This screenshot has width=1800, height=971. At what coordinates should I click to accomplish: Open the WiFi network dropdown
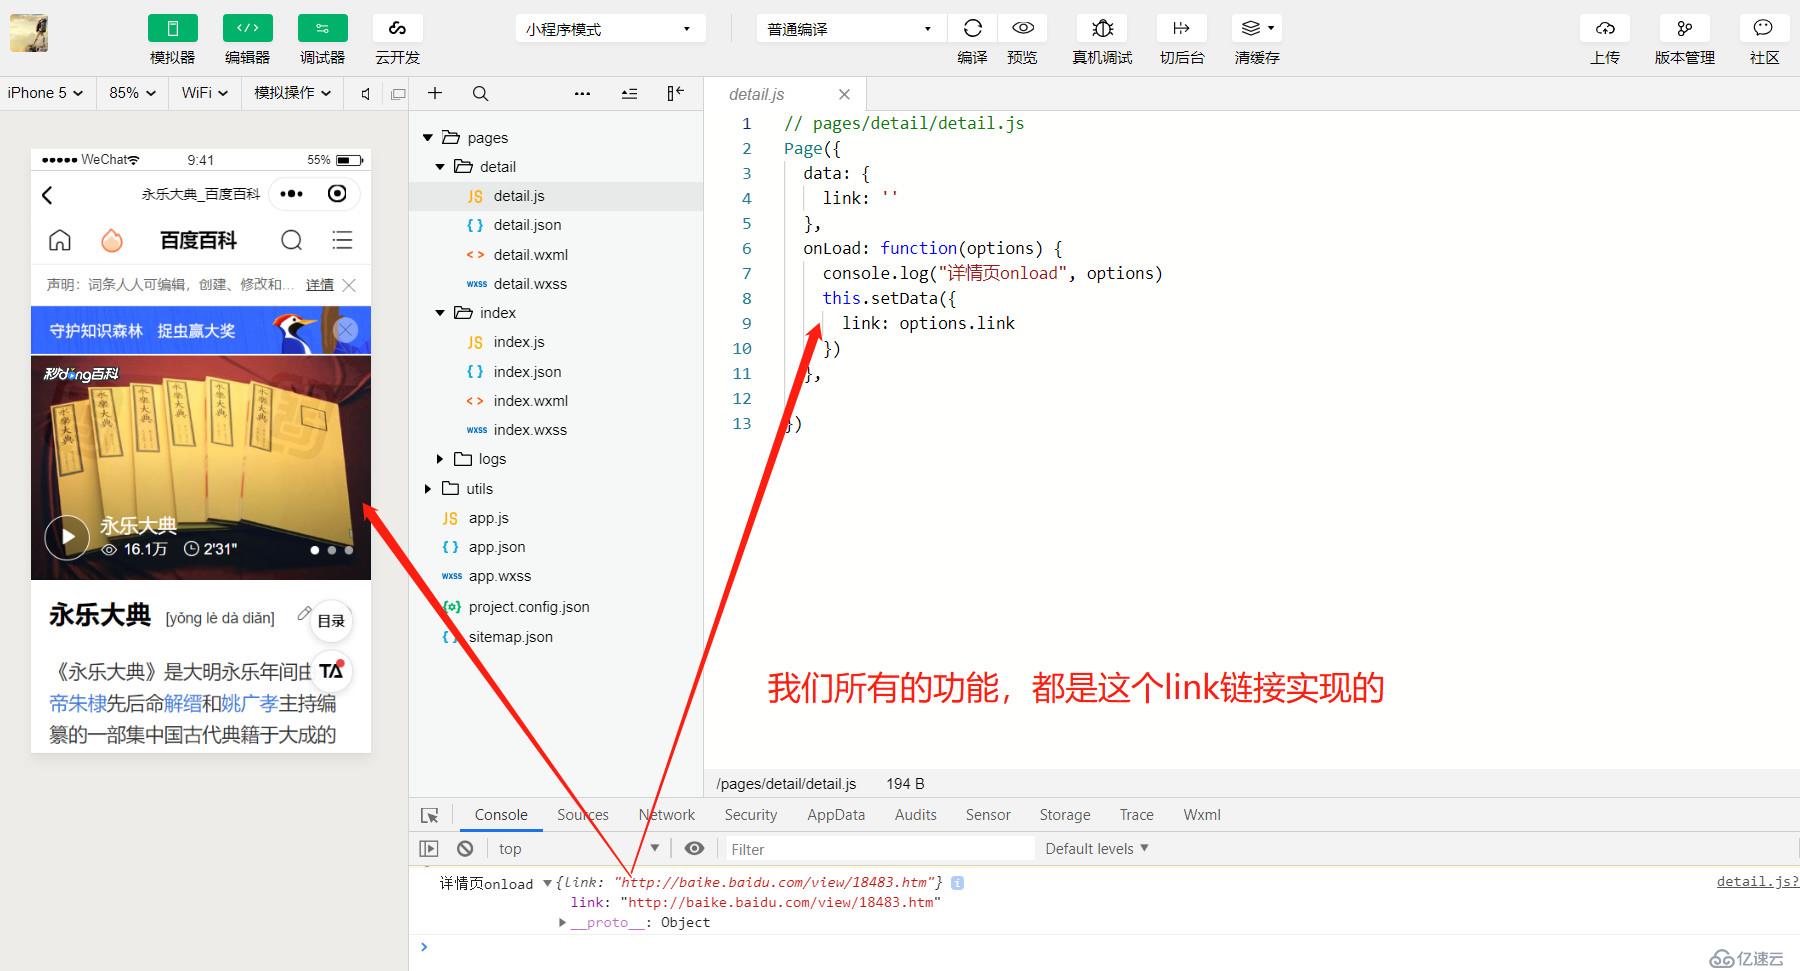(x=205, y=93)
